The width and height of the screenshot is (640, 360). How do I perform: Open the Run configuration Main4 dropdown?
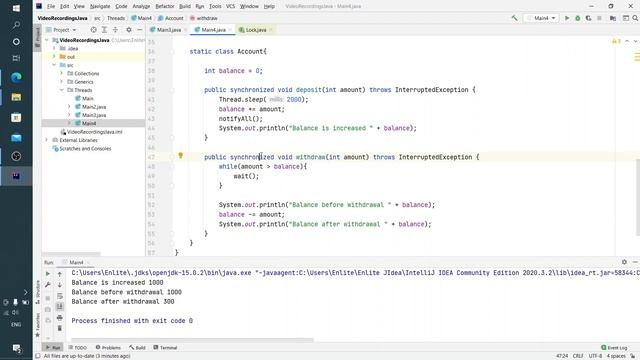point(541,18)
